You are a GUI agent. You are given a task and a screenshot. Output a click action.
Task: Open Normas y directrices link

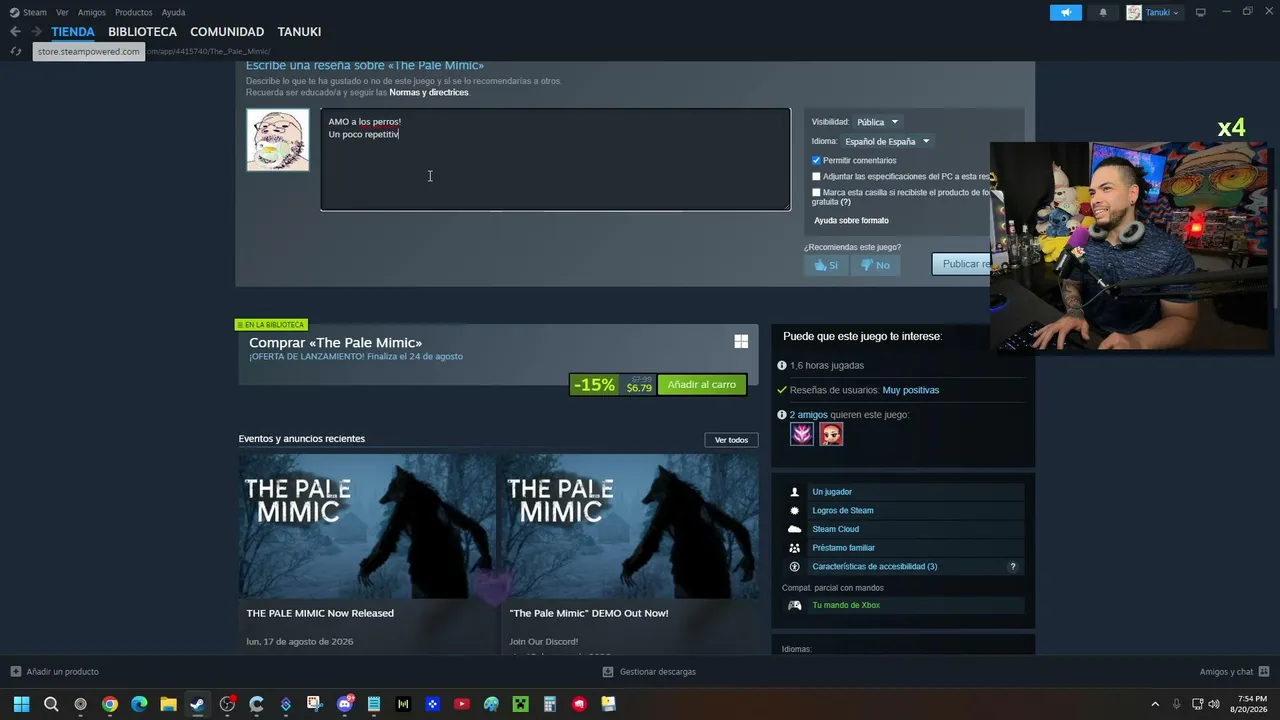[x=429, y=92]
